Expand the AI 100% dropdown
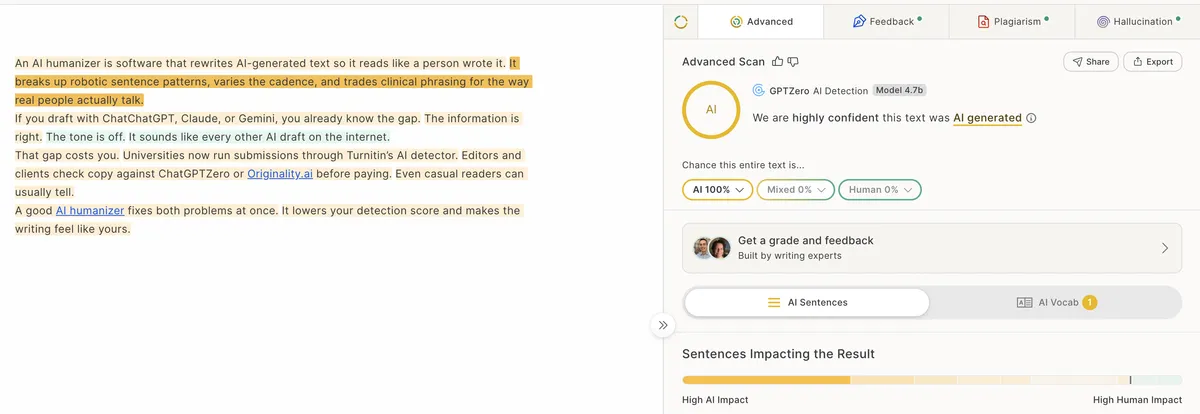 (x=717, y=189)
